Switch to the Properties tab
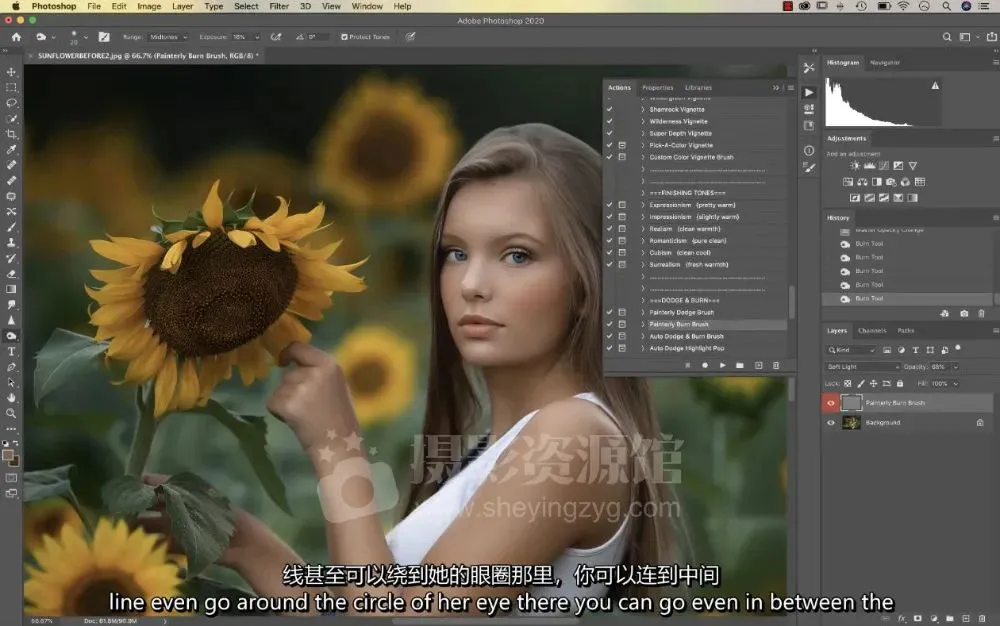The height and width of the screenshot is (626, 1000). [x=658, y=88]
